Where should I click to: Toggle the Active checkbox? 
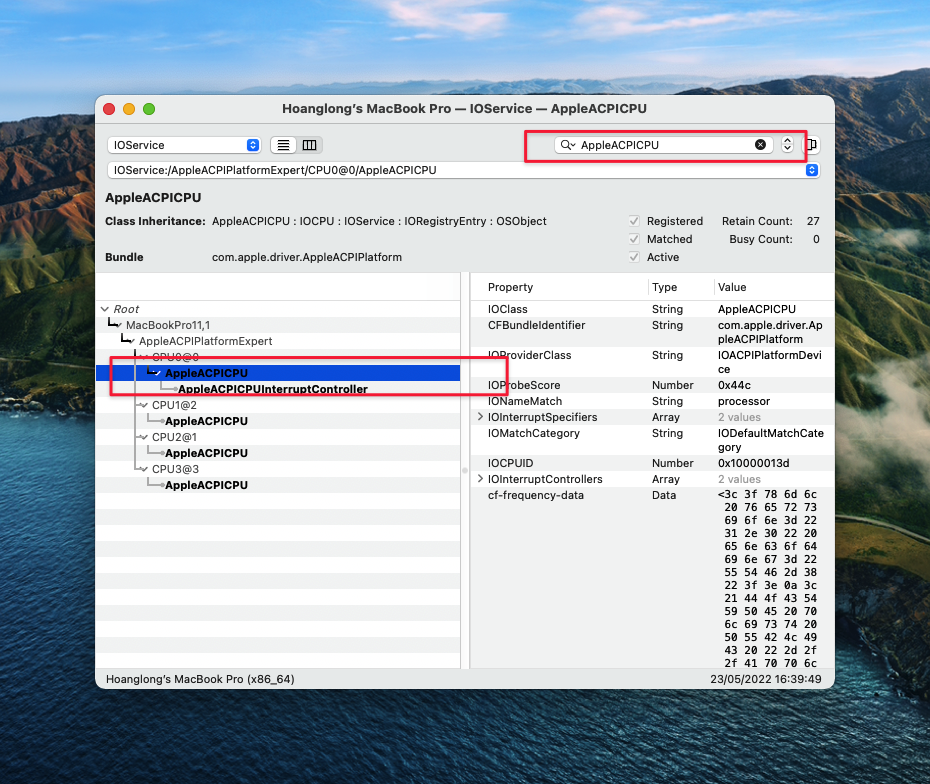coord(634,257)
